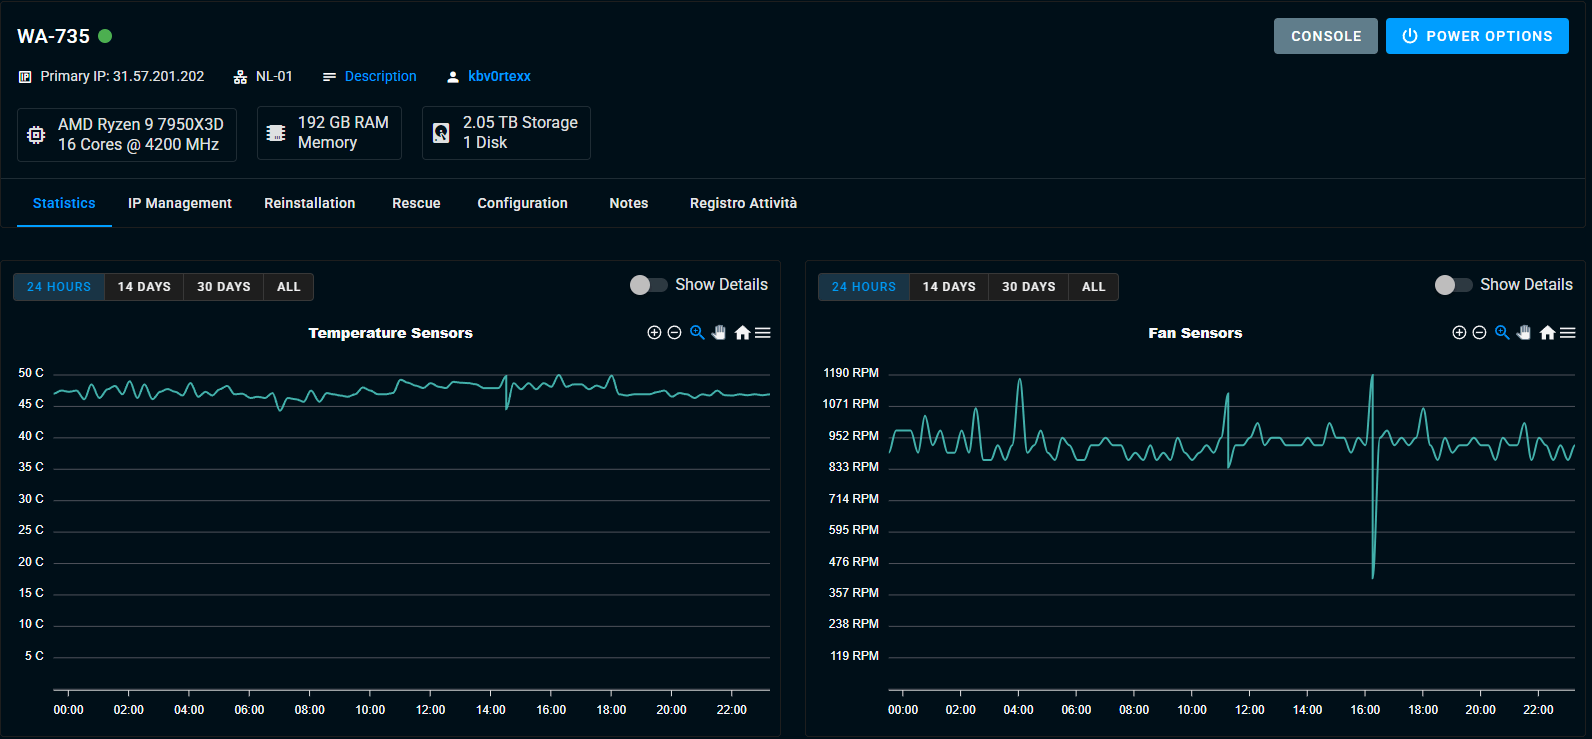Click selection zoom magnifier on Fan chart
This screenshot has width=1592, height=739.
pyautogui.click(x=1502, y=333)
